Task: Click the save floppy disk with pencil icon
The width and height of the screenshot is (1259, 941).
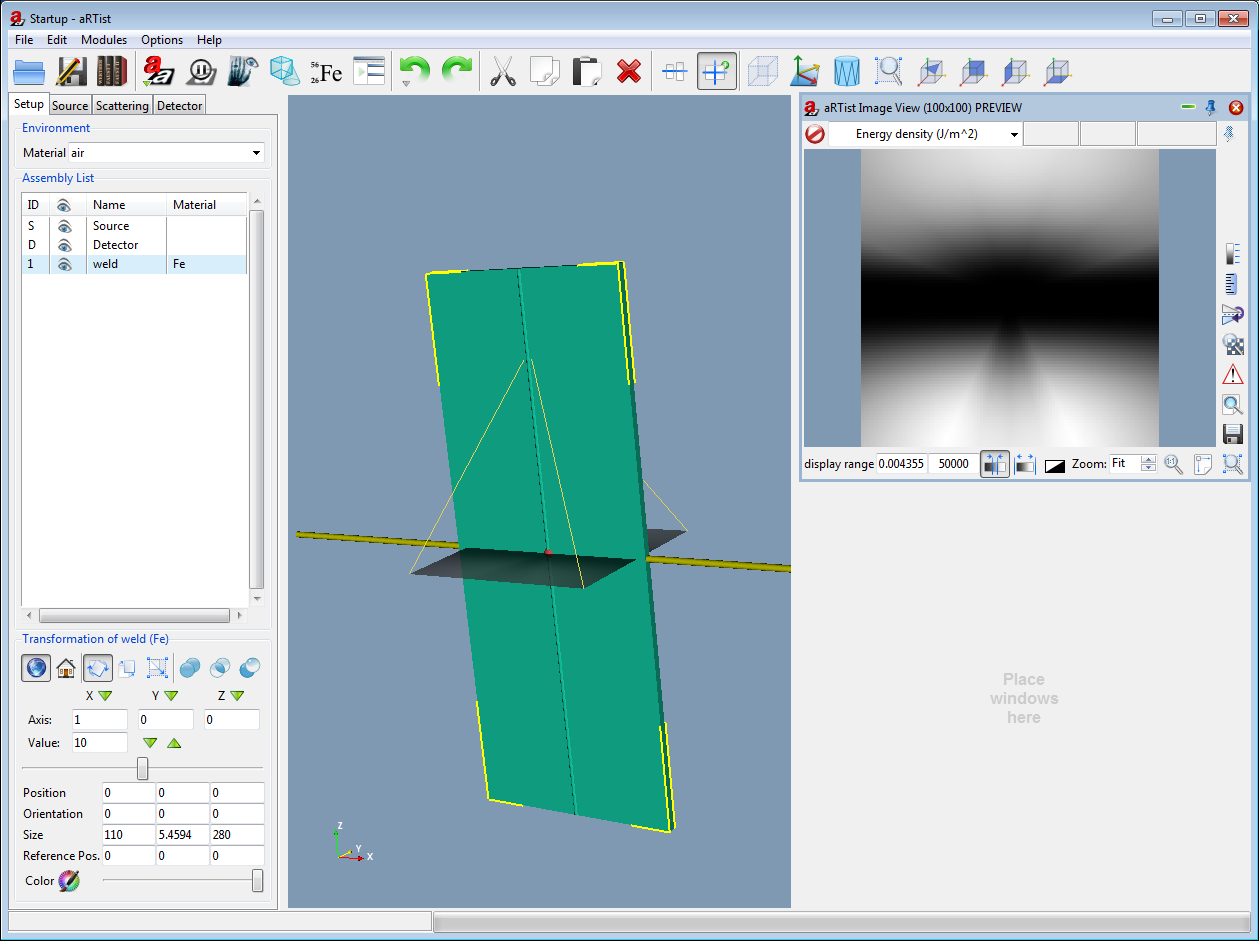Action: pos(71,71)
